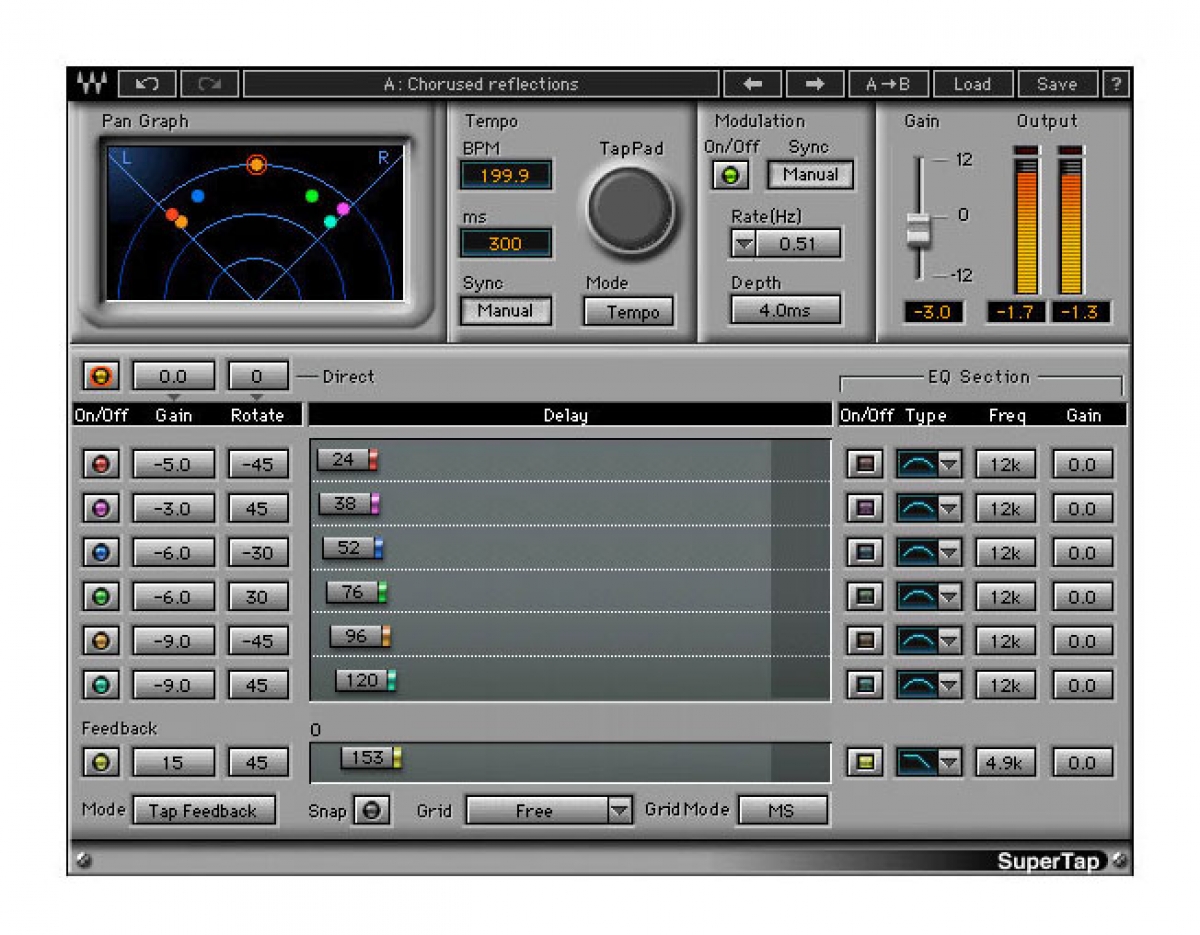Toggle EQ on for the orange tap row
The height and width of the screenshot is (935, 1200).
pyautogui.click(x=865, y=641)
